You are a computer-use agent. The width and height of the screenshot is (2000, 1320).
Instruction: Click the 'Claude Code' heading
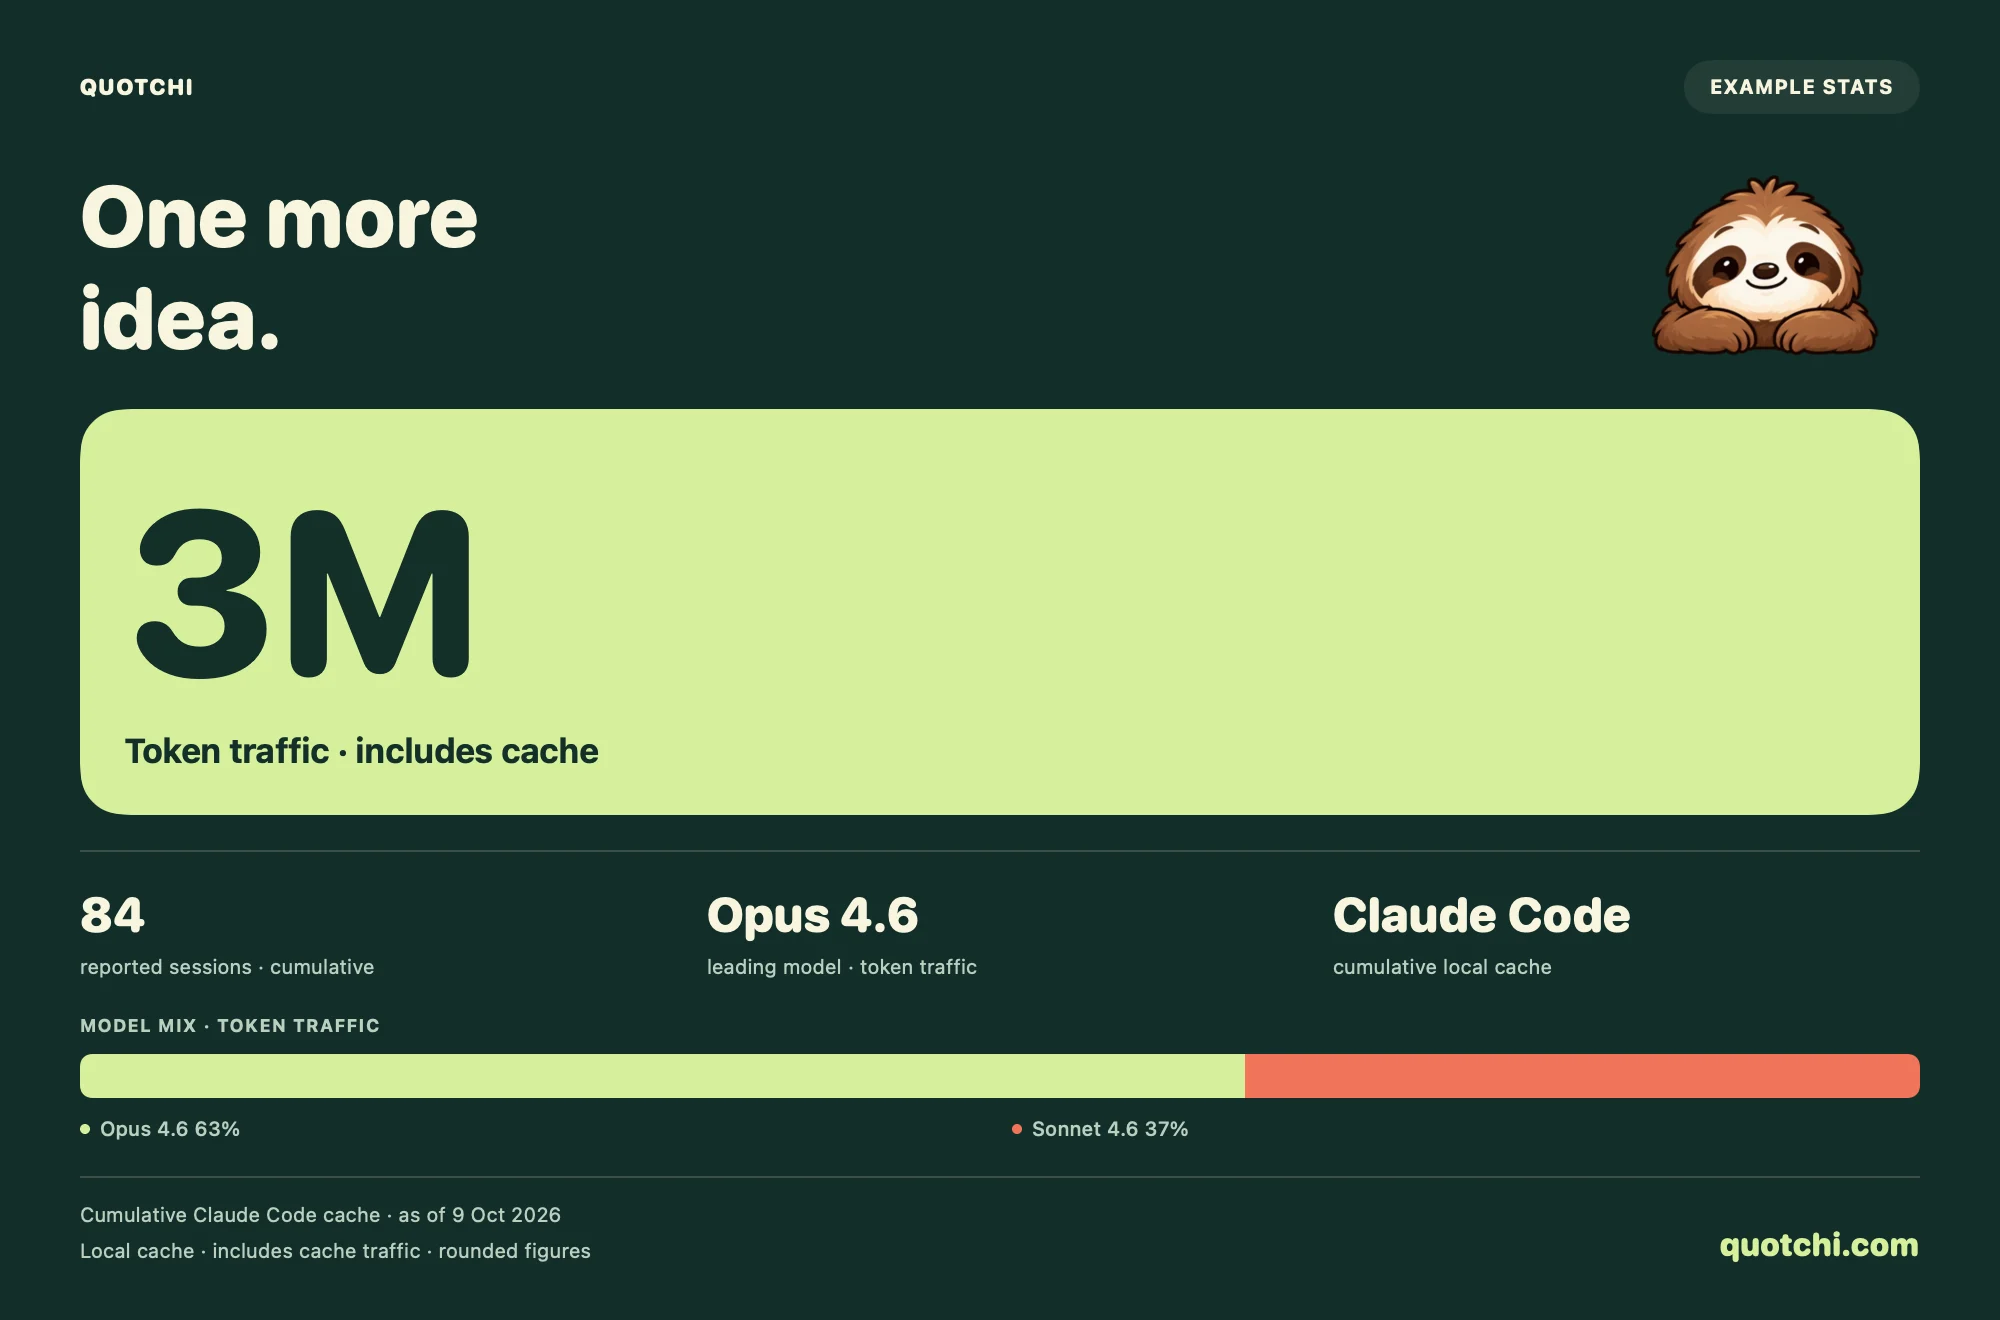tap(1481, 915)
